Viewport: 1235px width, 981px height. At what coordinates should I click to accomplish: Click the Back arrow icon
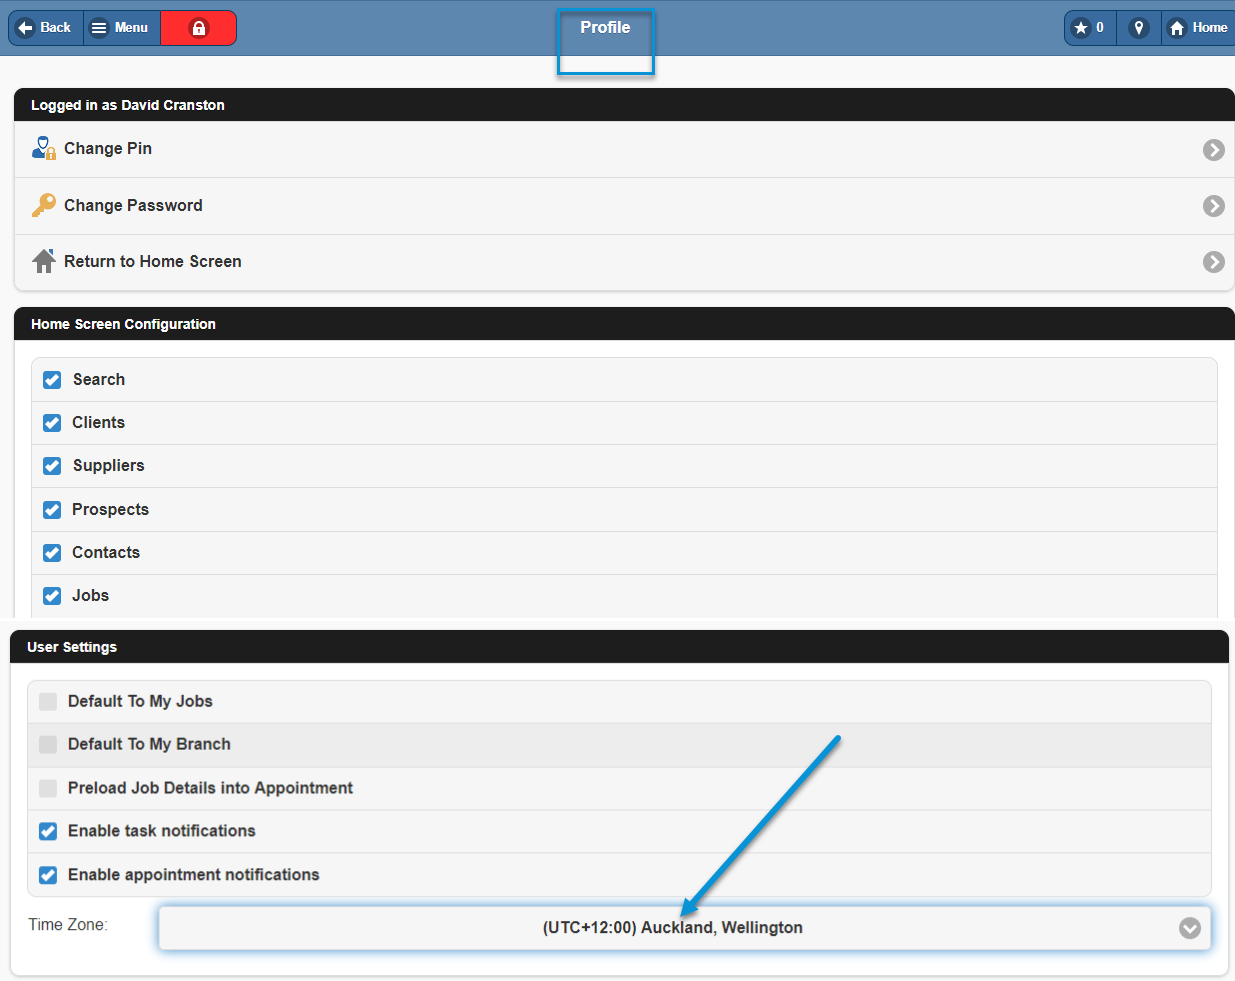coord(26,28)
